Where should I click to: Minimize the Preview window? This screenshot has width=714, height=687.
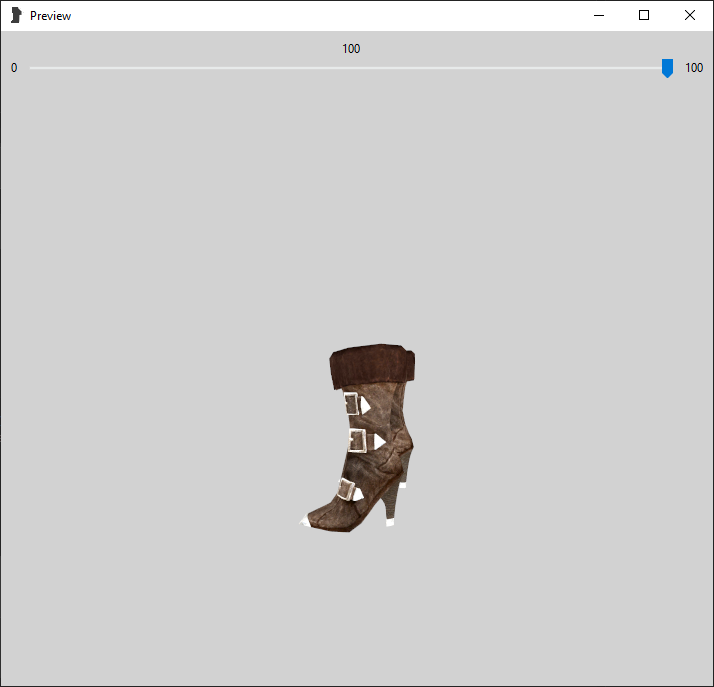coord(599,15)
